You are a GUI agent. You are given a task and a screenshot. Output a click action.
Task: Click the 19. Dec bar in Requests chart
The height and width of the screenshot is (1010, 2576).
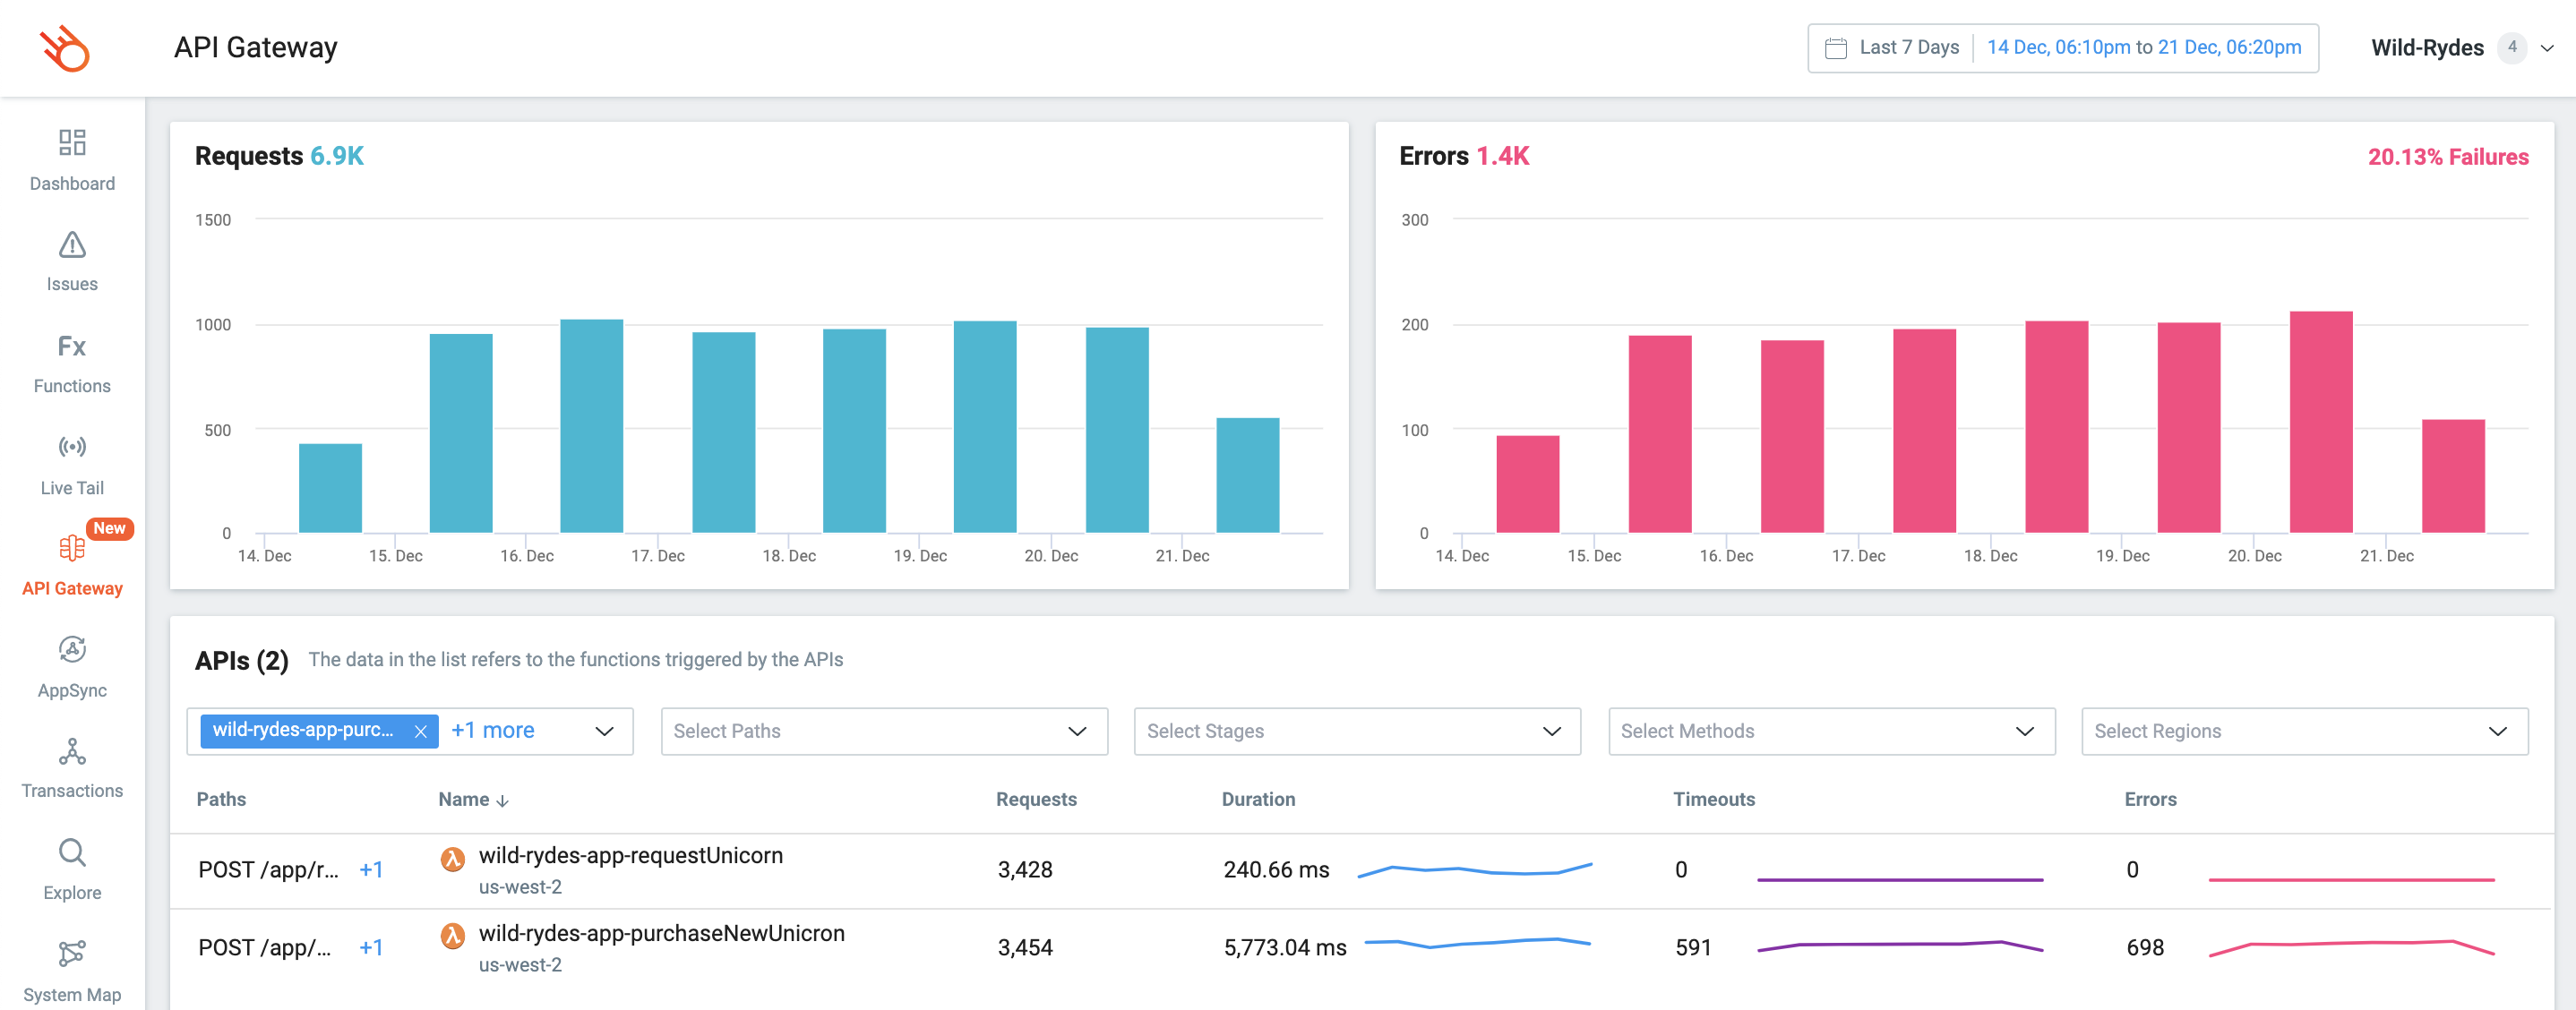point(985,427)
